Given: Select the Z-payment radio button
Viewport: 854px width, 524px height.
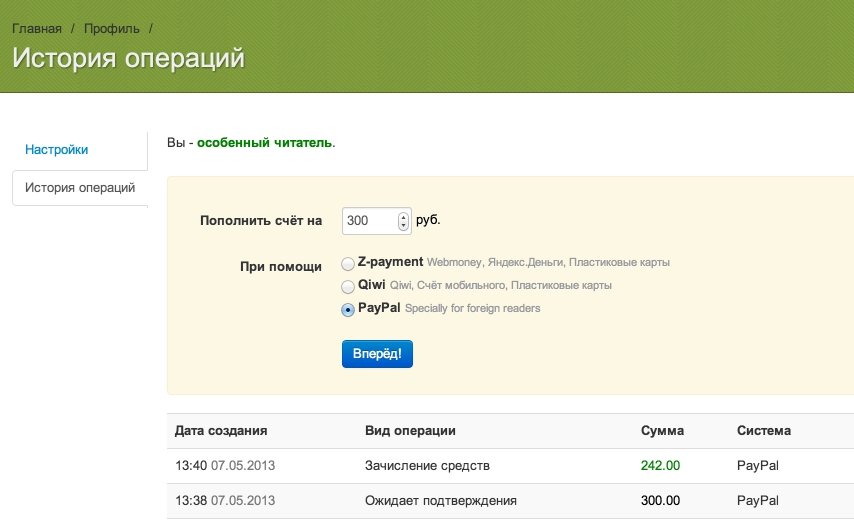Looking at the screenshot, I should 347,264.
